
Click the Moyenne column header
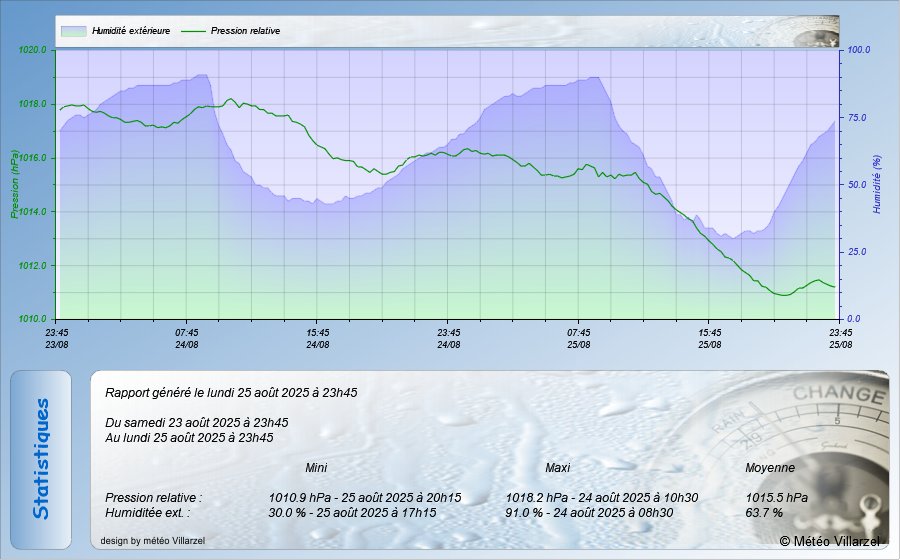(x=770, y=468)
